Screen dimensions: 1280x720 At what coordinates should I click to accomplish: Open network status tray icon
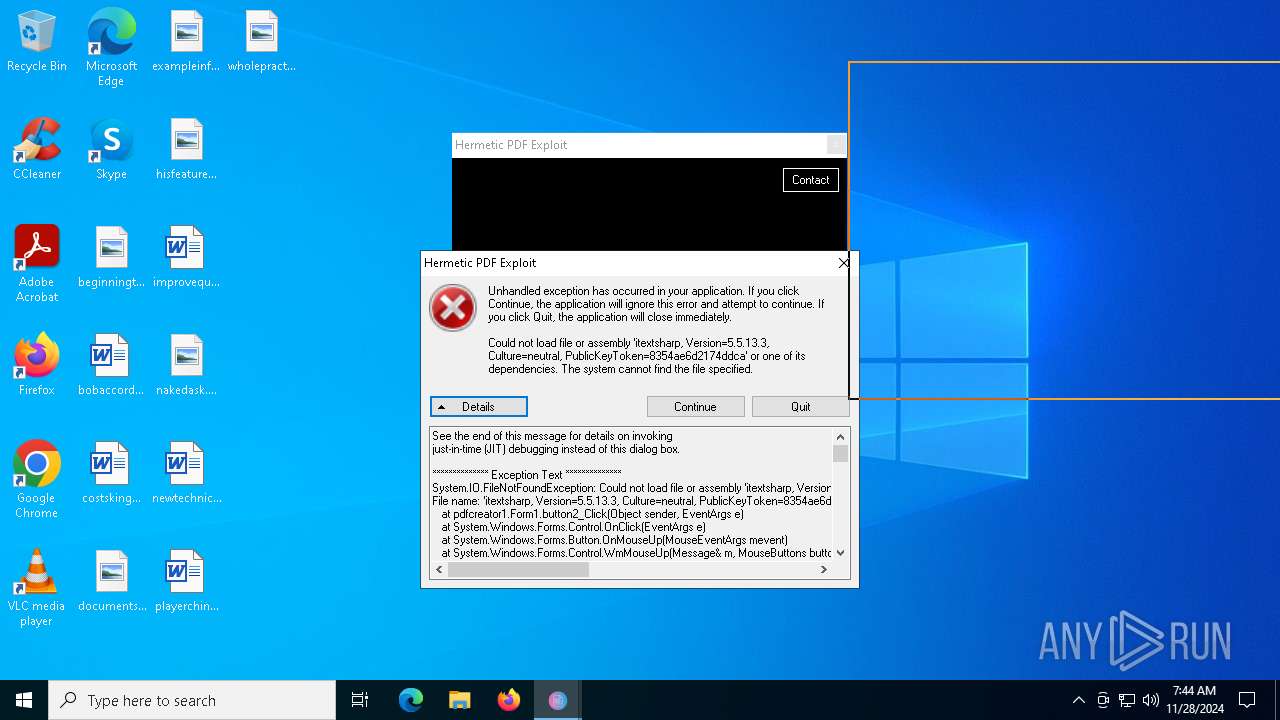[1127, 700]
